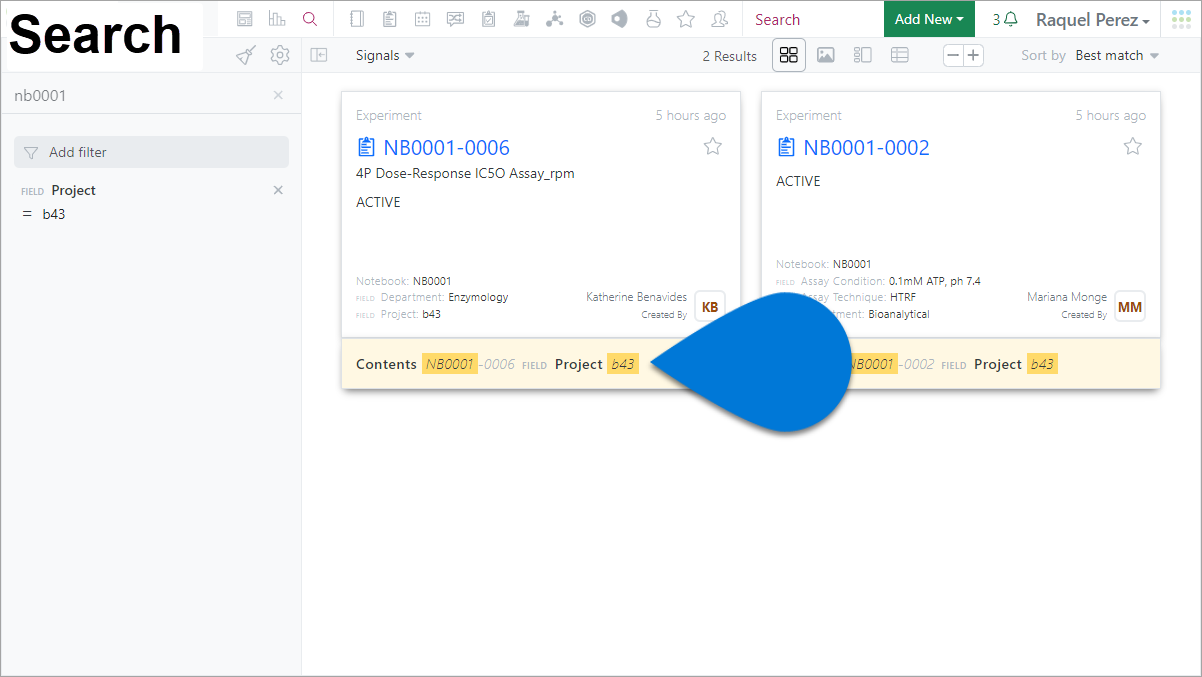
Task: Click the MM creator avatar
Action: (1130, 306)
